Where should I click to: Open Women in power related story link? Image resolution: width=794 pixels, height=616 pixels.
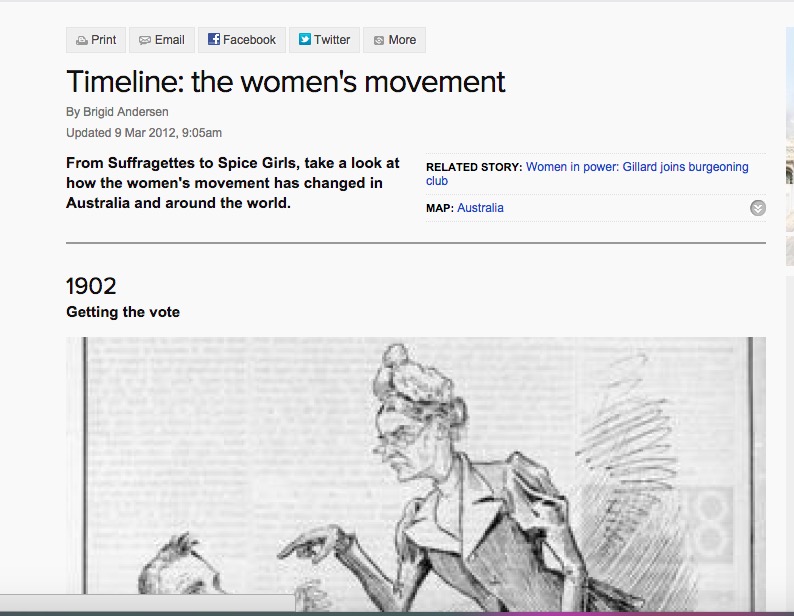click(587, 174)
